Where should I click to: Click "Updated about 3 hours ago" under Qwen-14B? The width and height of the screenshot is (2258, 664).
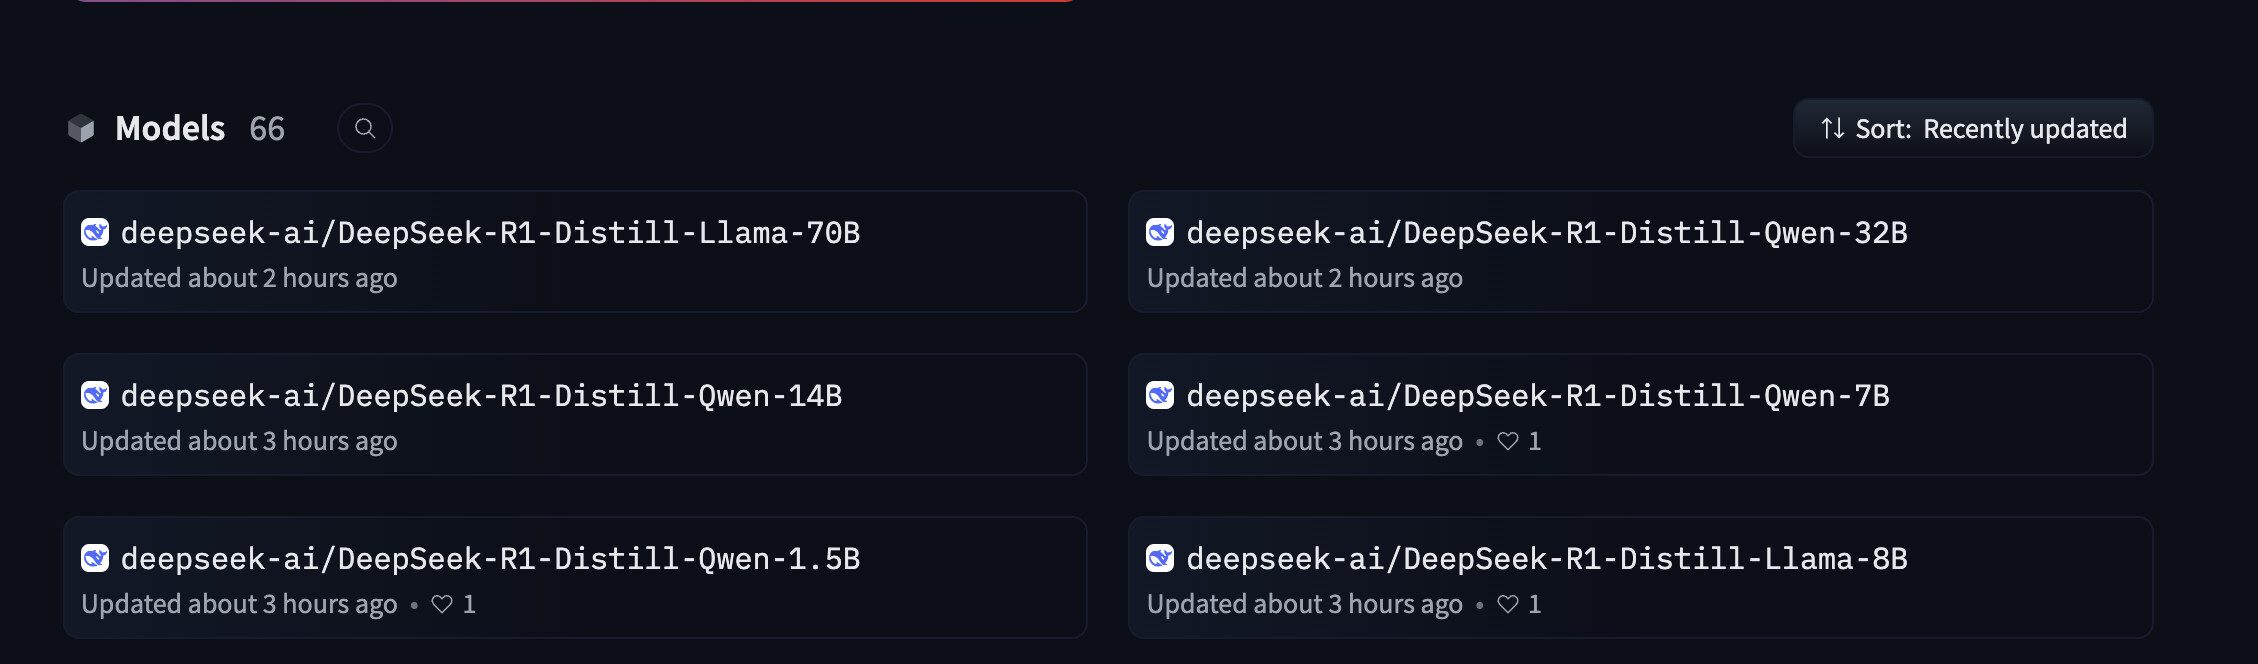(x=239, y=441)
